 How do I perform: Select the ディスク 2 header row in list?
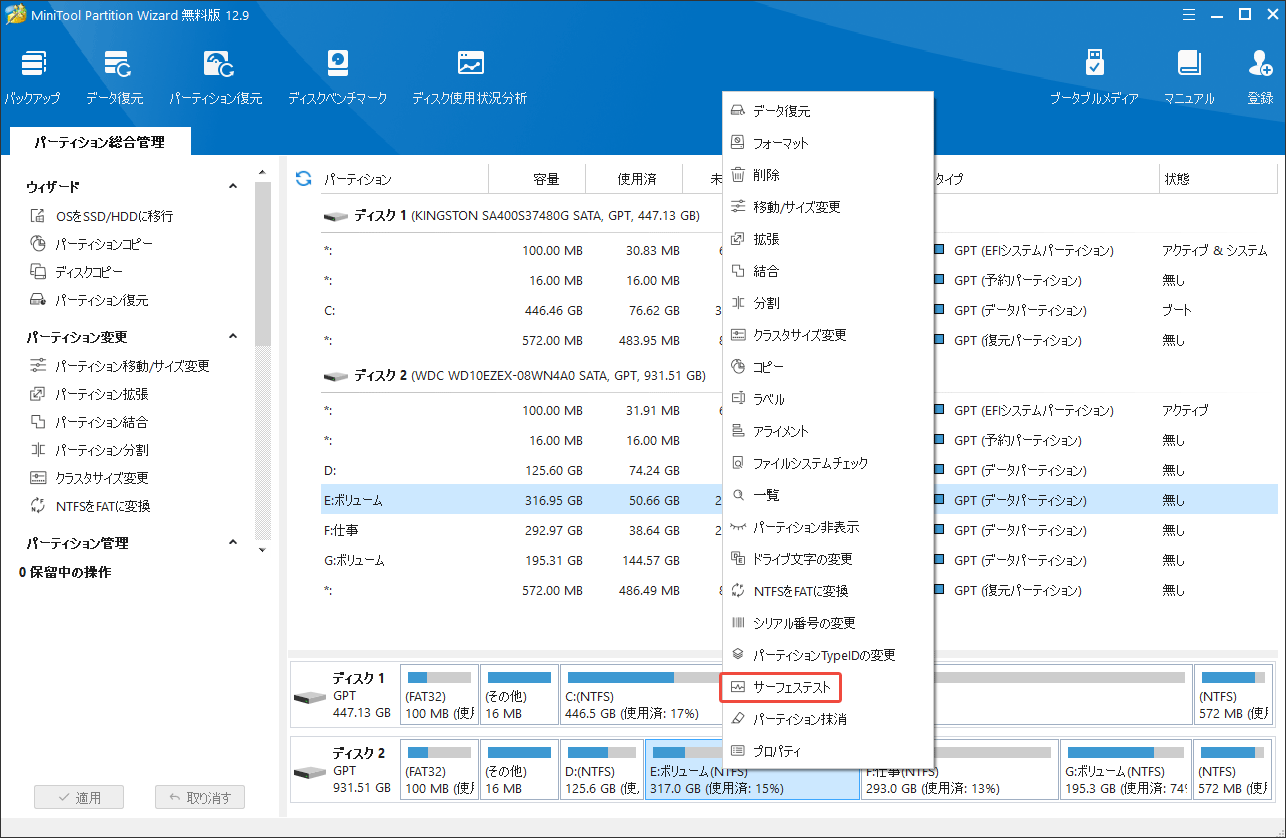coord(520,376)
